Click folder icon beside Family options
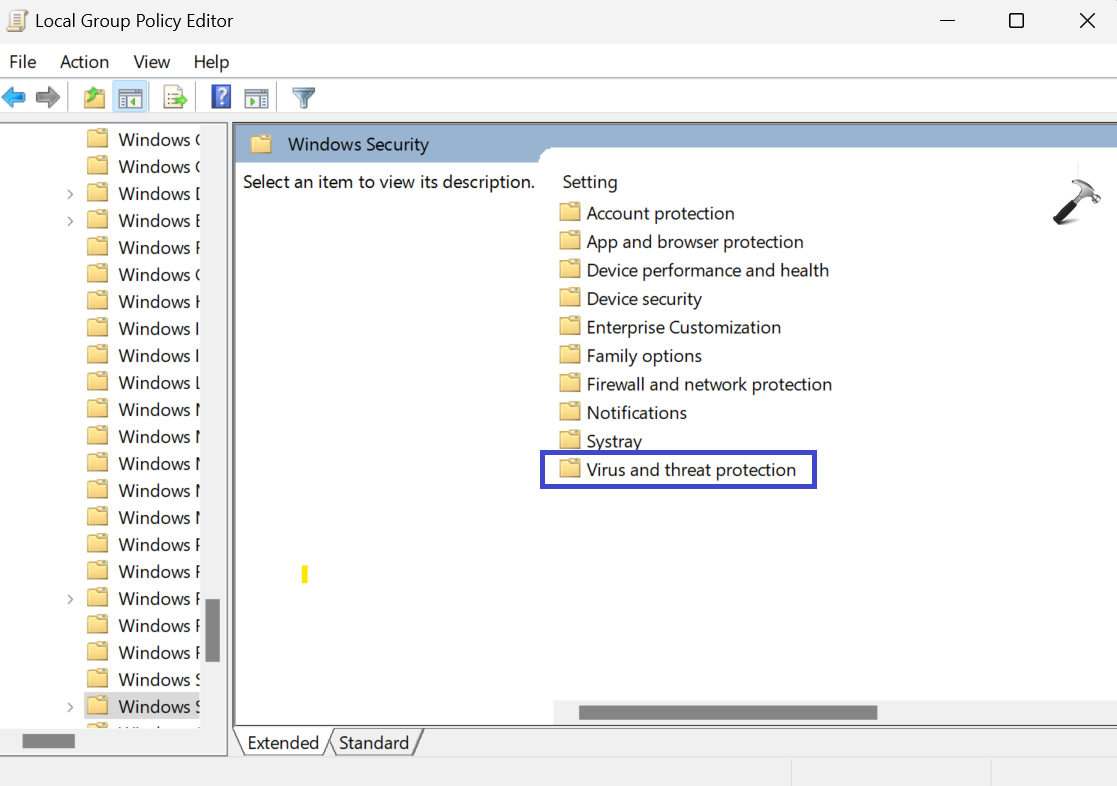 coord(569,355)
